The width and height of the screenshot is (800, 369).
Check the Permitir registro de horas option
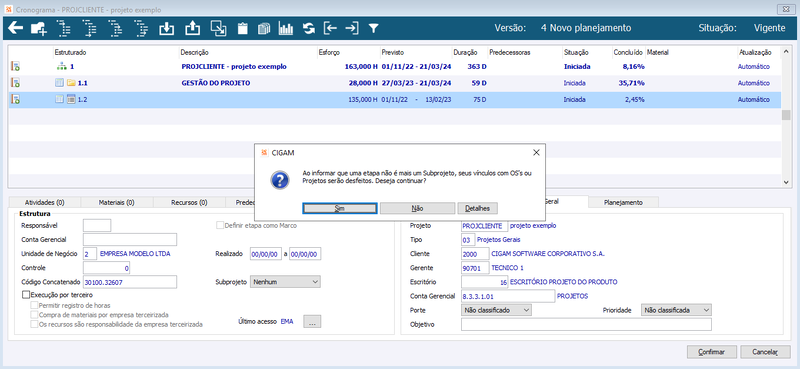click(x=34, y=305)
